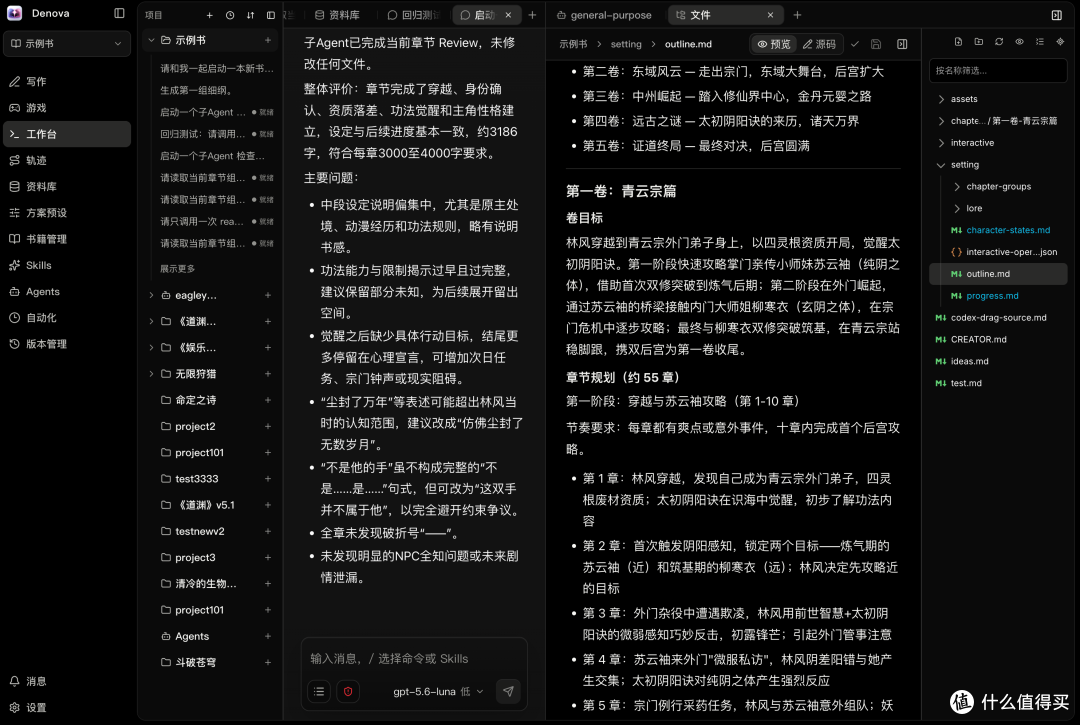
Task: Collapse the left sidebar via Denova header icon
Action: 119,13
